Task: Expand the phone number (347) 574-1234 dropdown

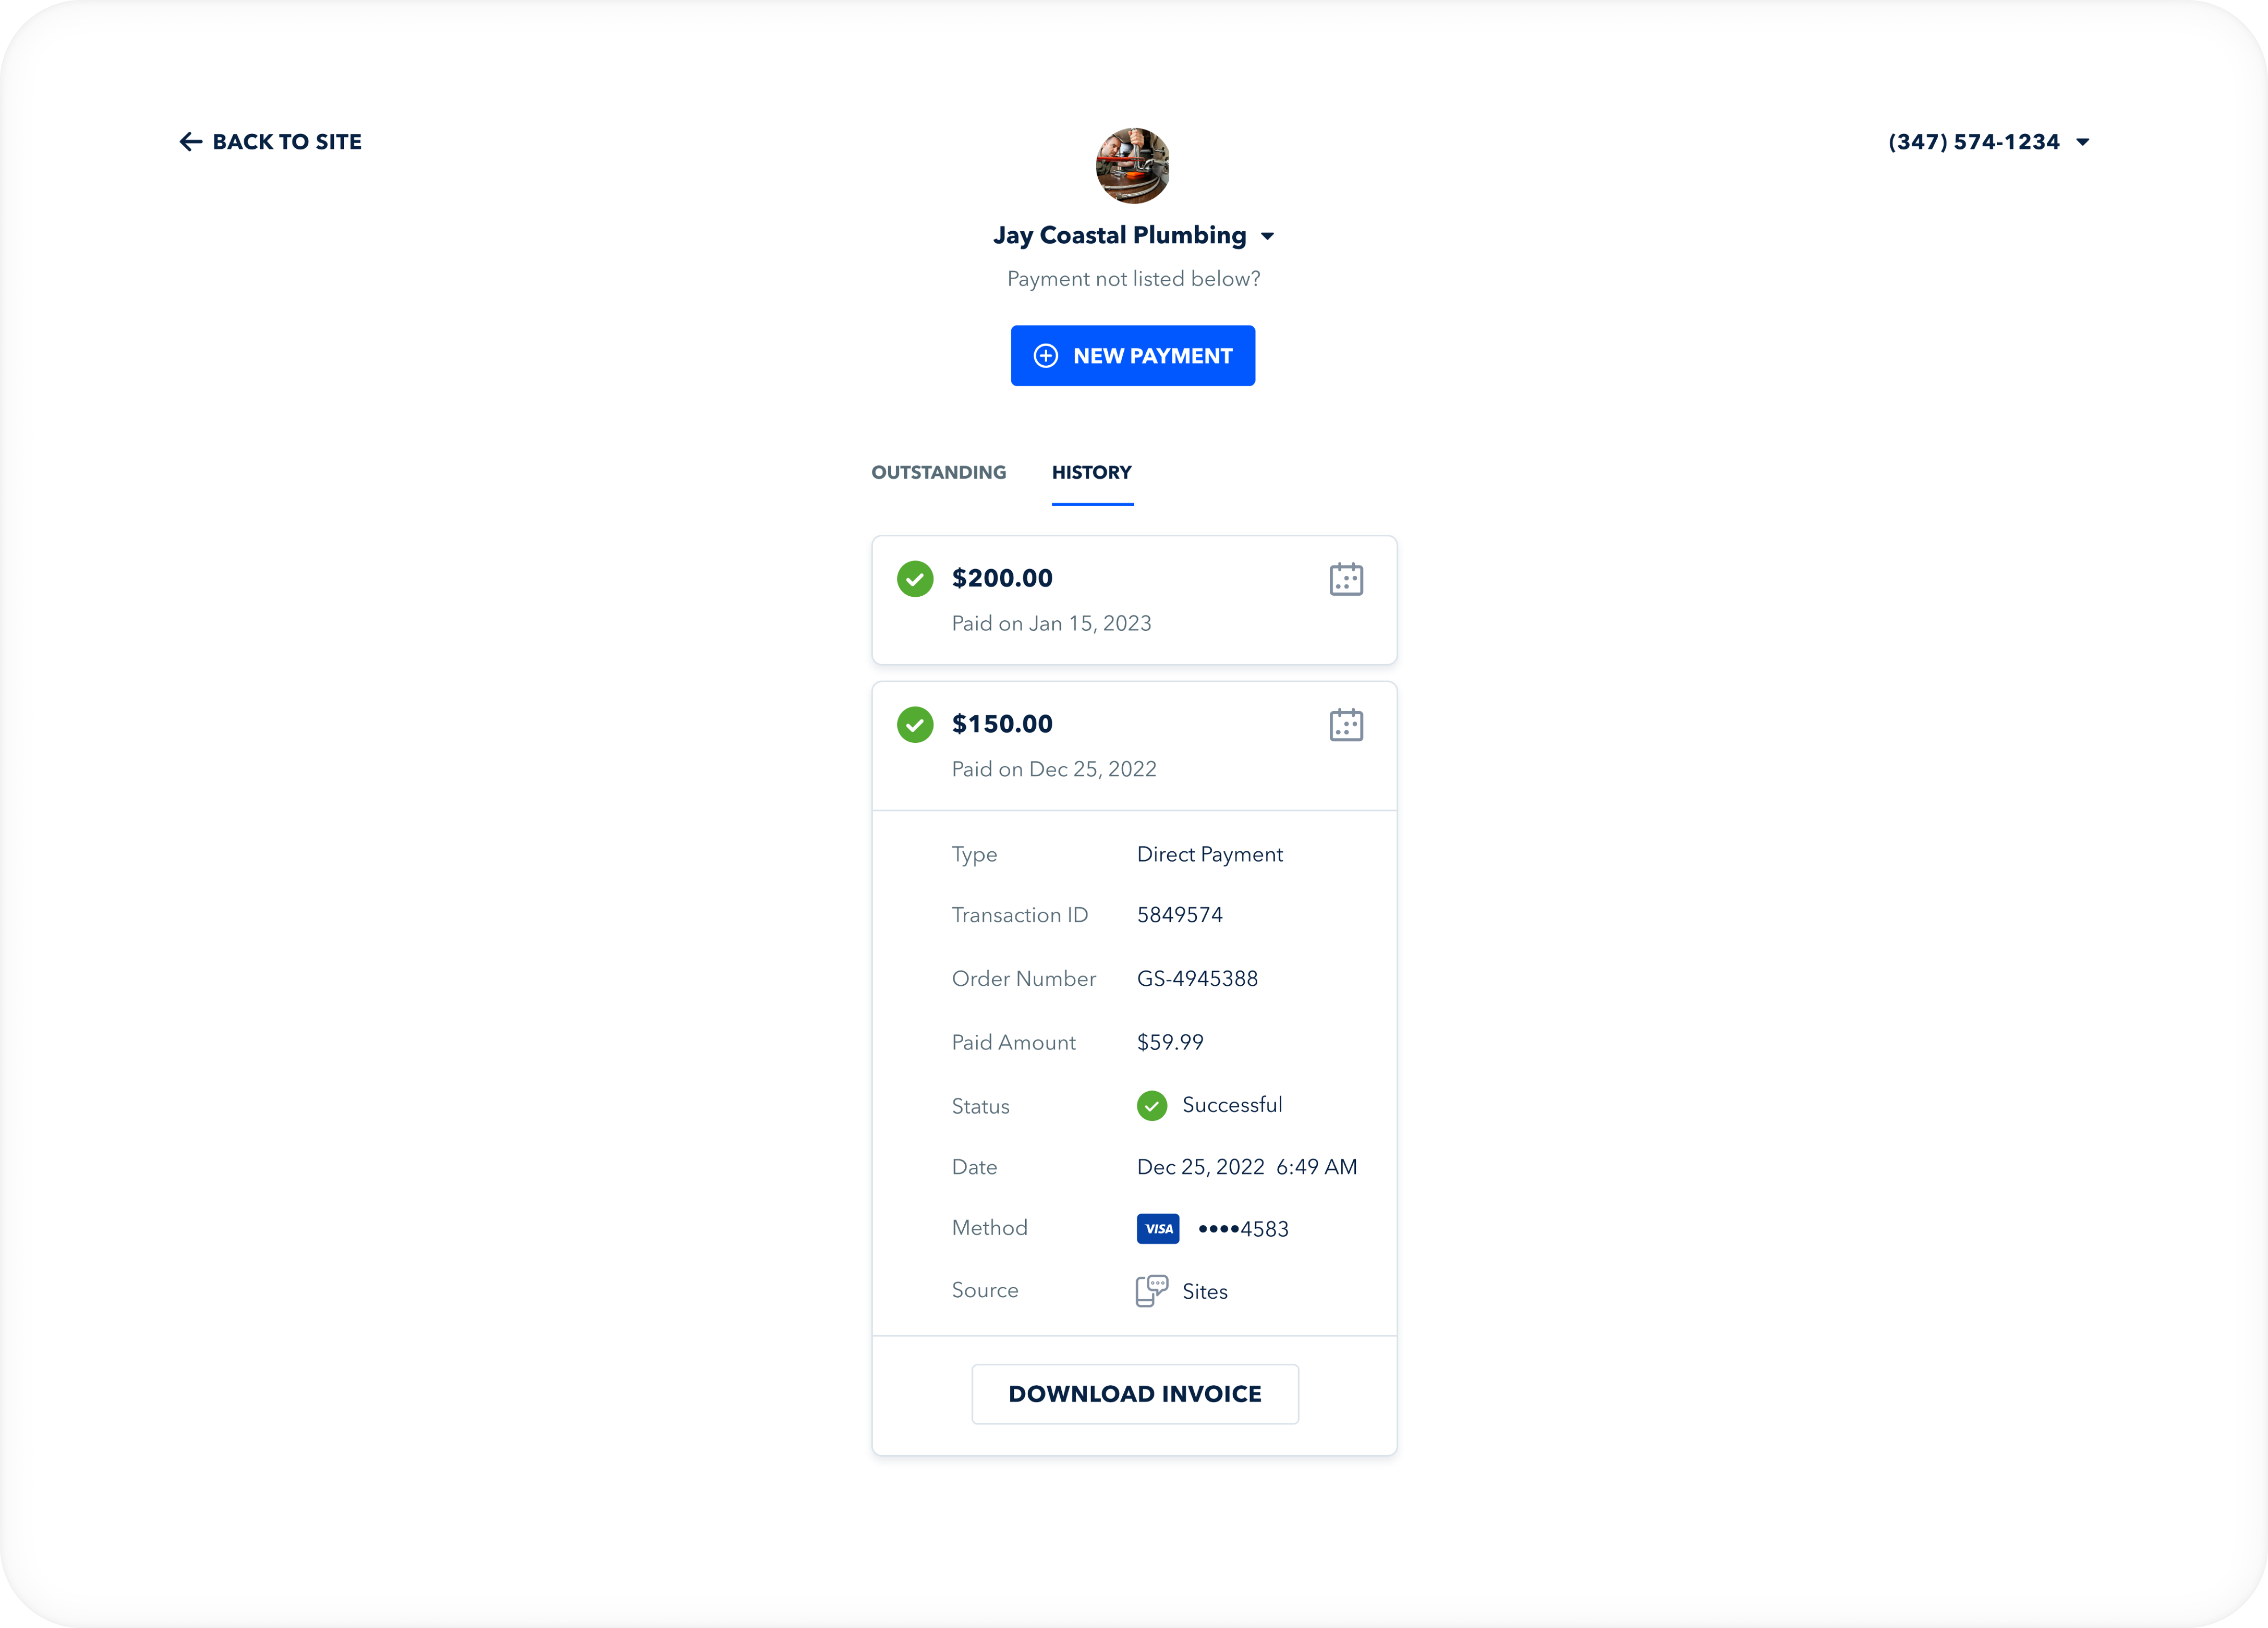Action: click(2084, 142)
